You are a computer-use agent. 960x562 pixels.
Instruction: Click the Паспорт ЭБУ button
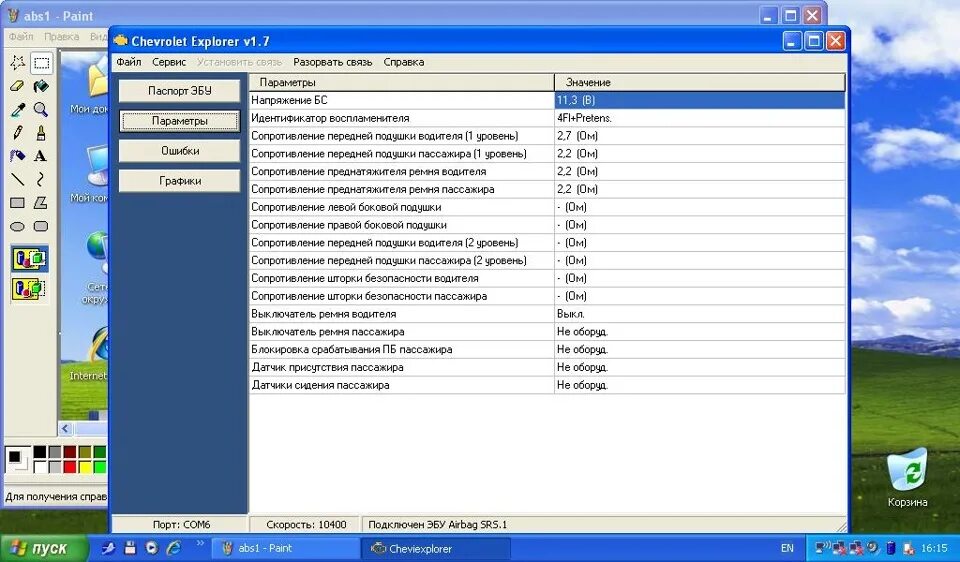pyautogui.click(x=179, y=91)
